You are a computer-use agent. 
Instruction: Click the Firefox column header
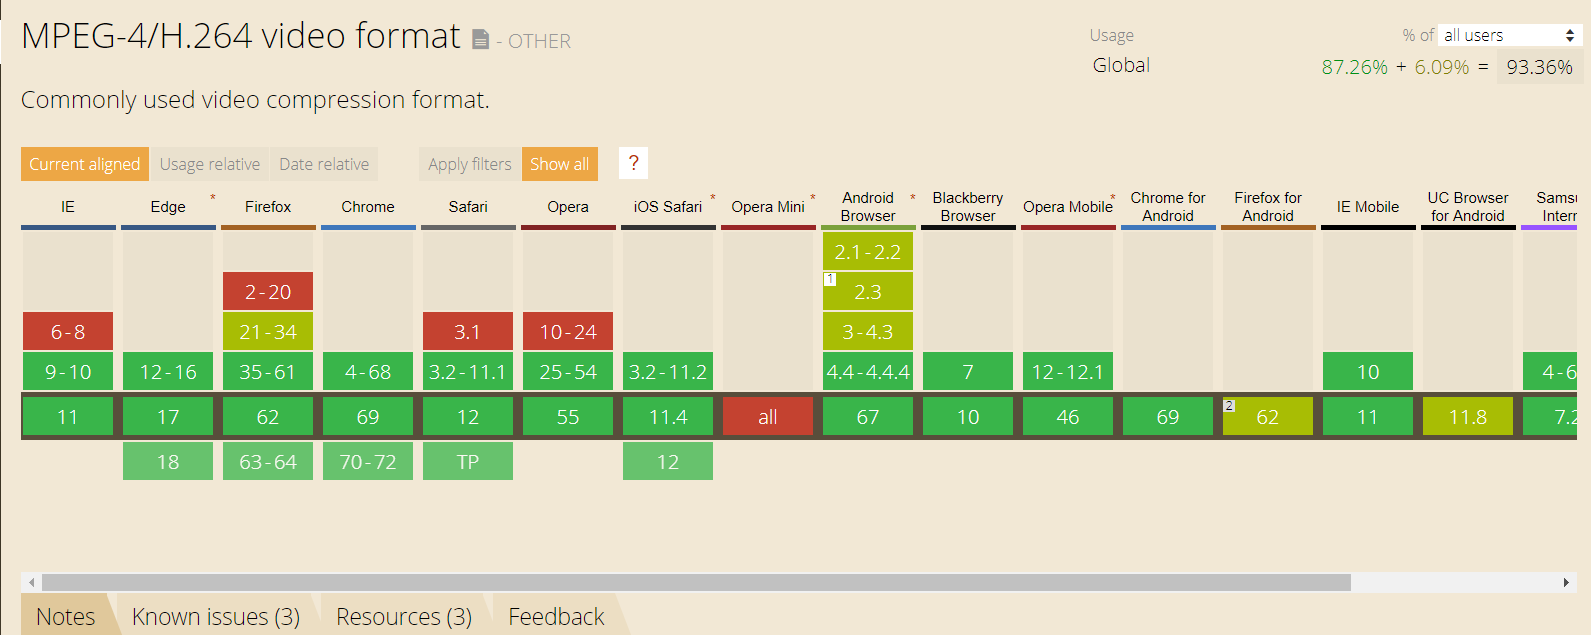268,207
